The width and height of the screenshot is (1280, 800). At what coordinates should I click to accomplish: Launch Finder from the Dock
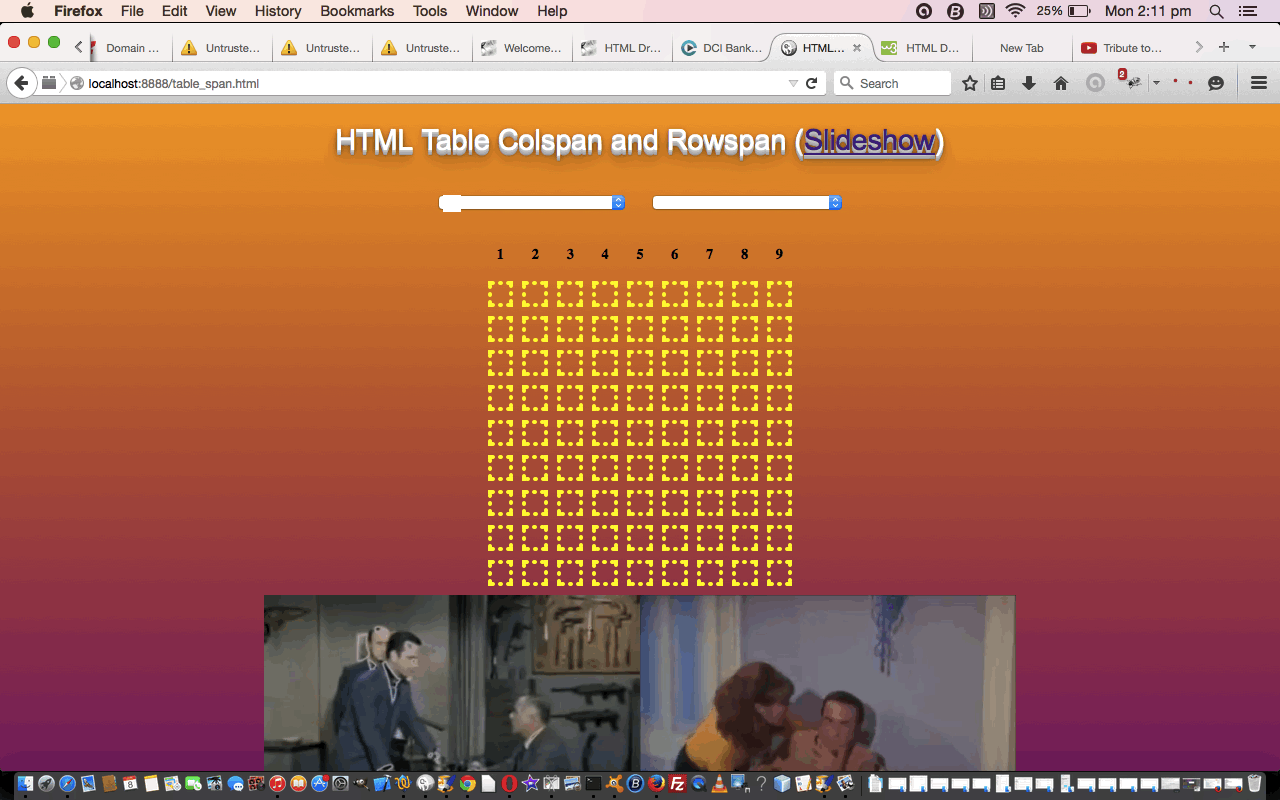[x=25, y=784]
